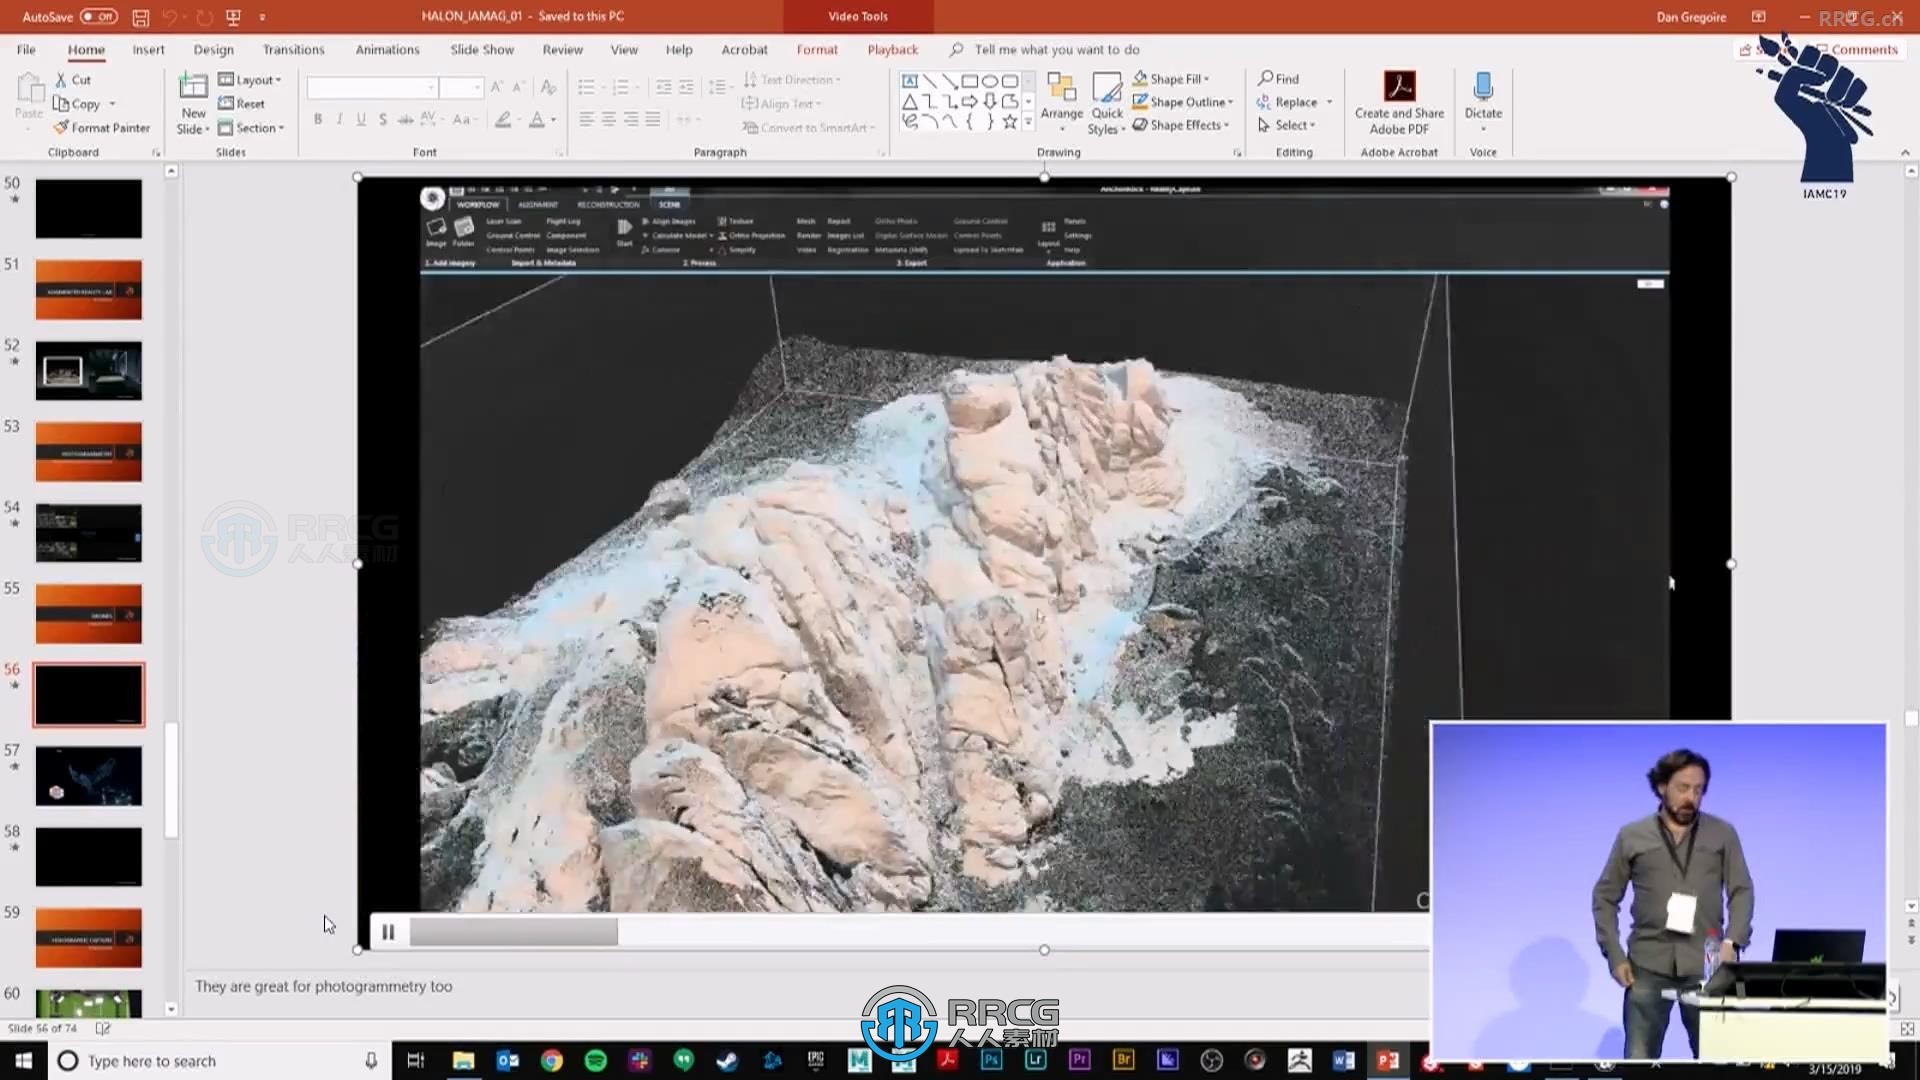This screenshot has height=1080, width=1920.
Task: Open Google Chrome from taskbar
Action: coord(552,1061)
